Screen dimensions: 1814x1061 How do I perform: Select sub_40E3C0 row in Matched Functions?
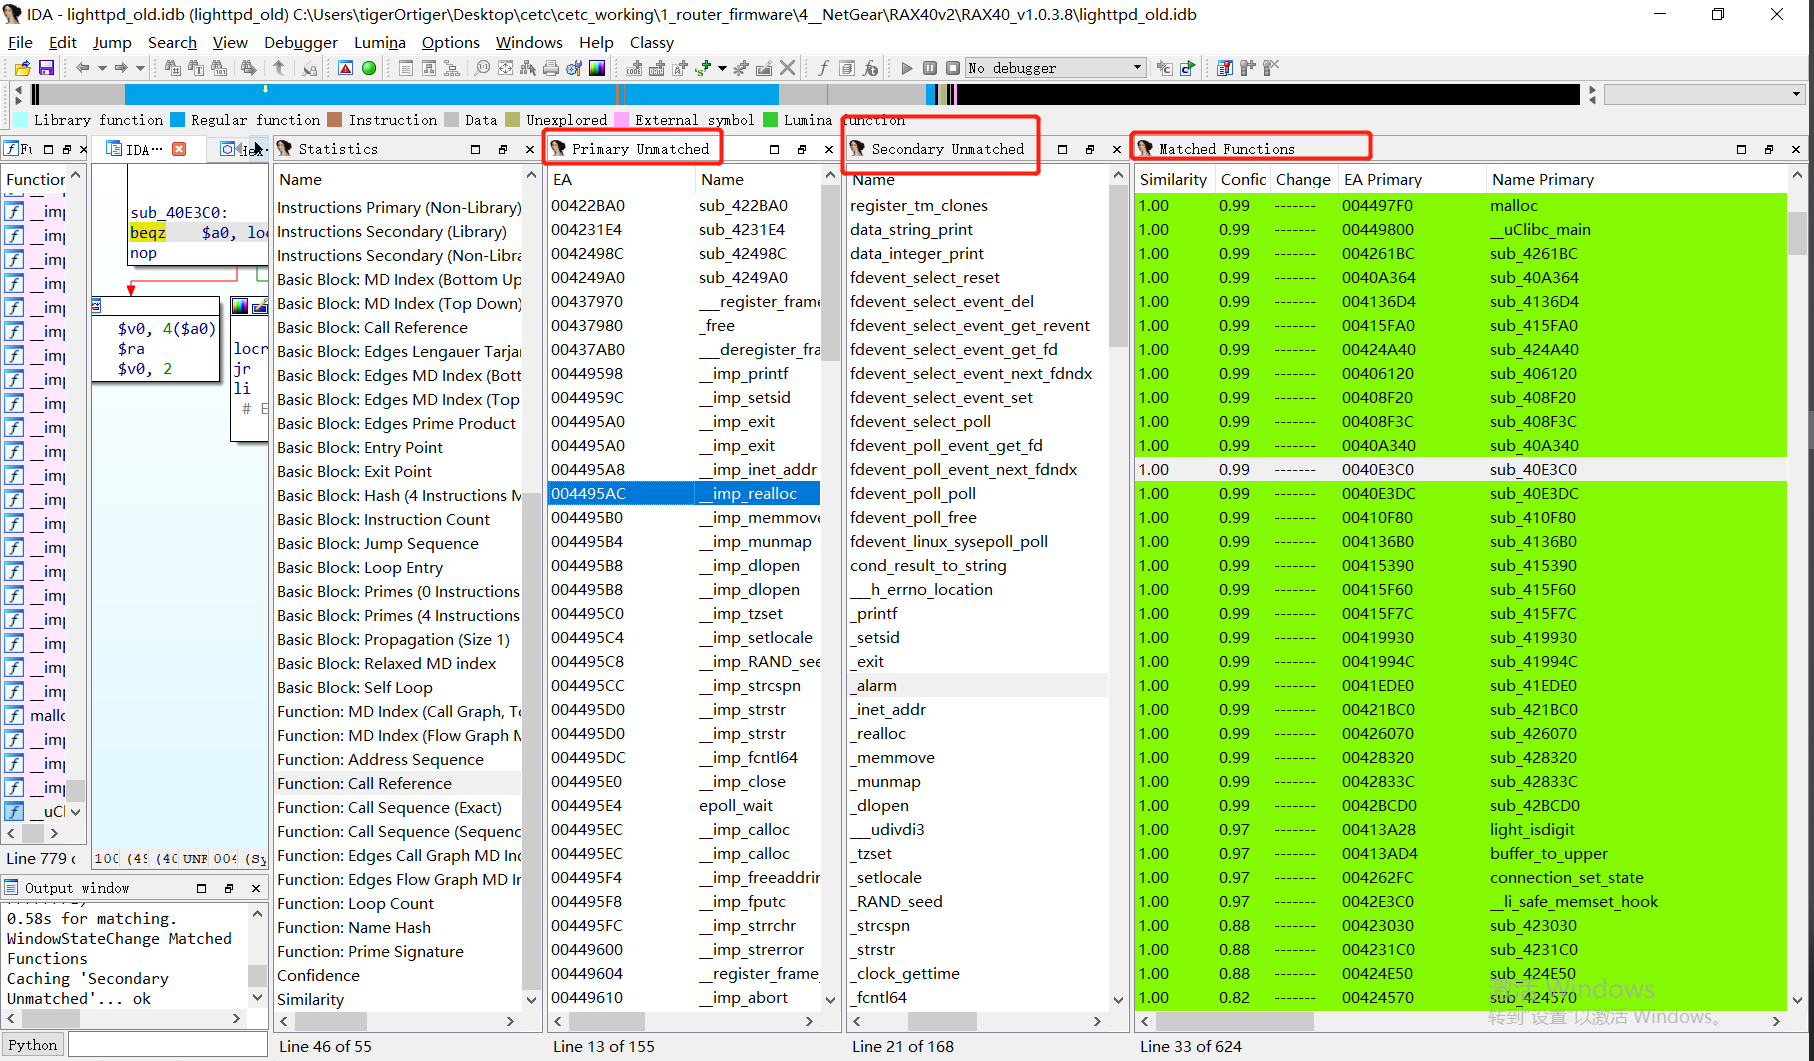(x=1461, y=470)
